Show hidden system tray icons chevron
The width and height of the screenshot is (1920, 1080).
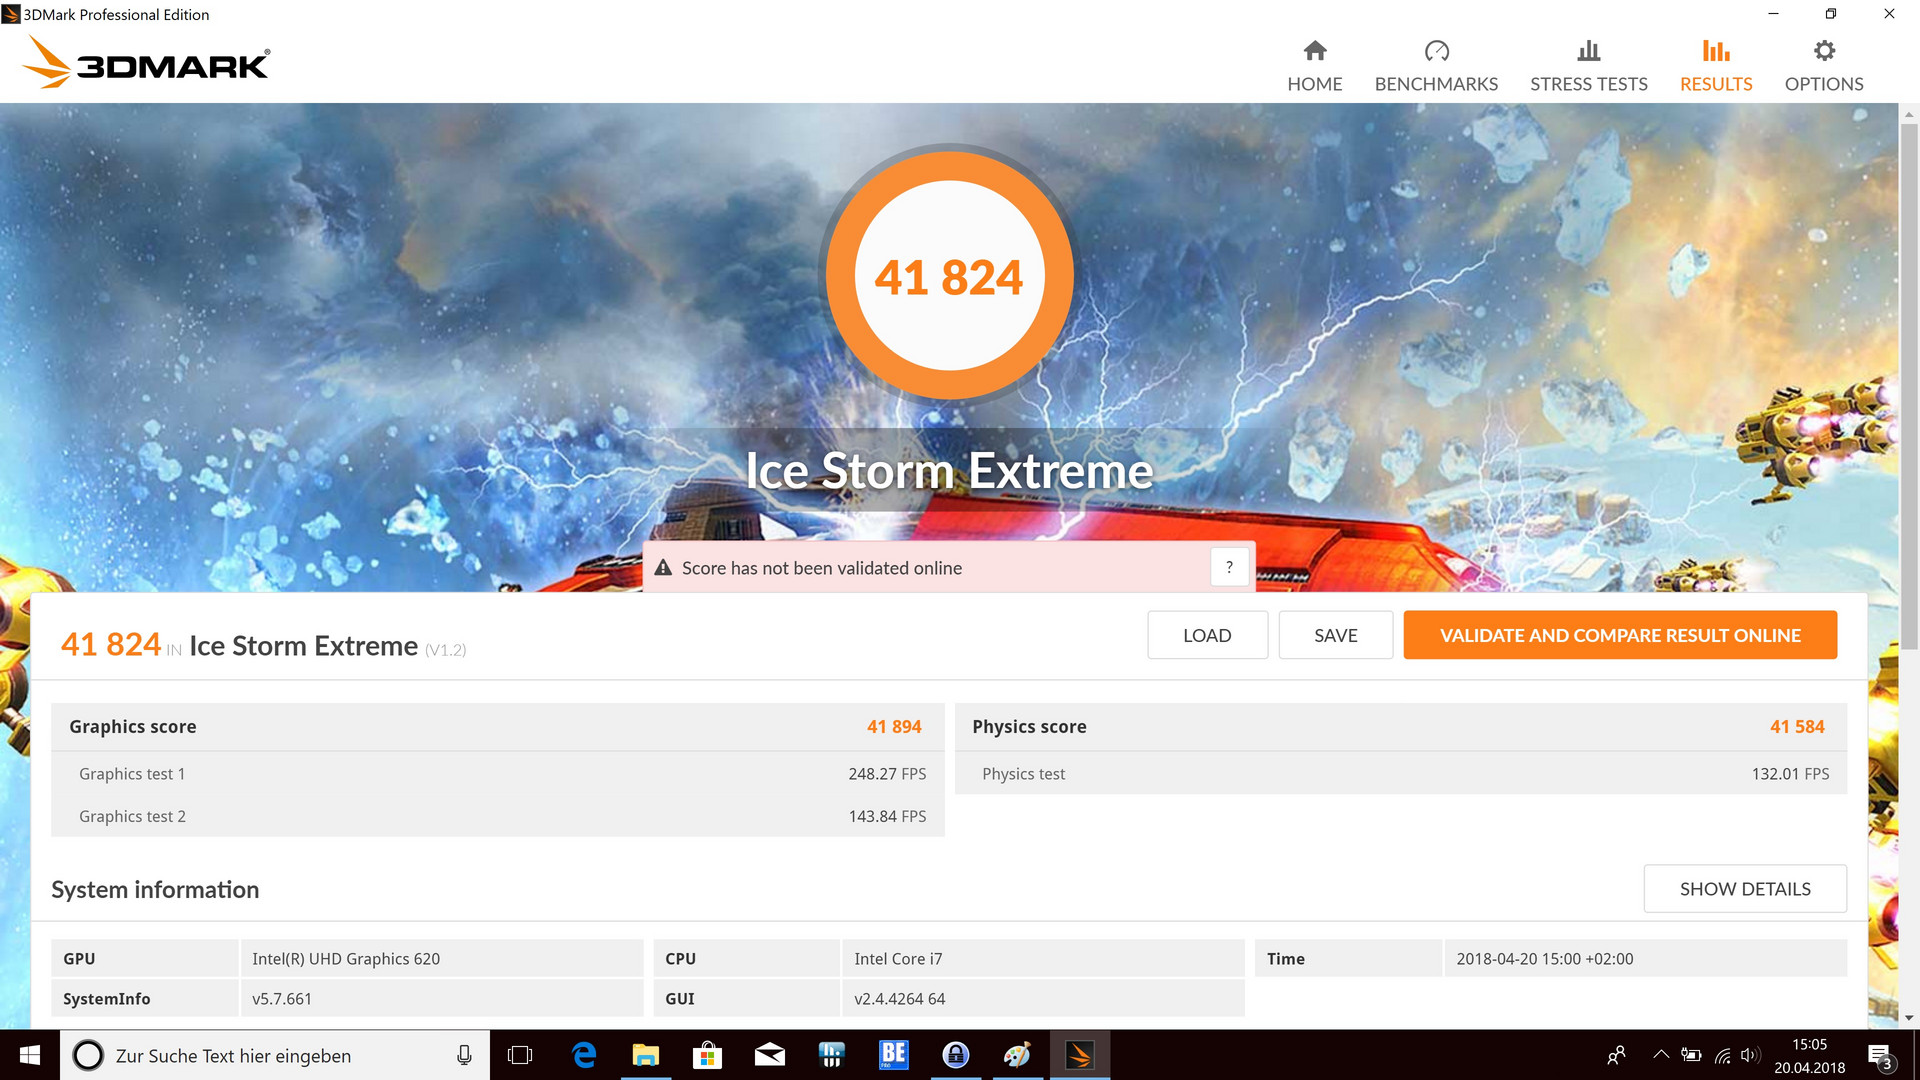[1661, 1054]
